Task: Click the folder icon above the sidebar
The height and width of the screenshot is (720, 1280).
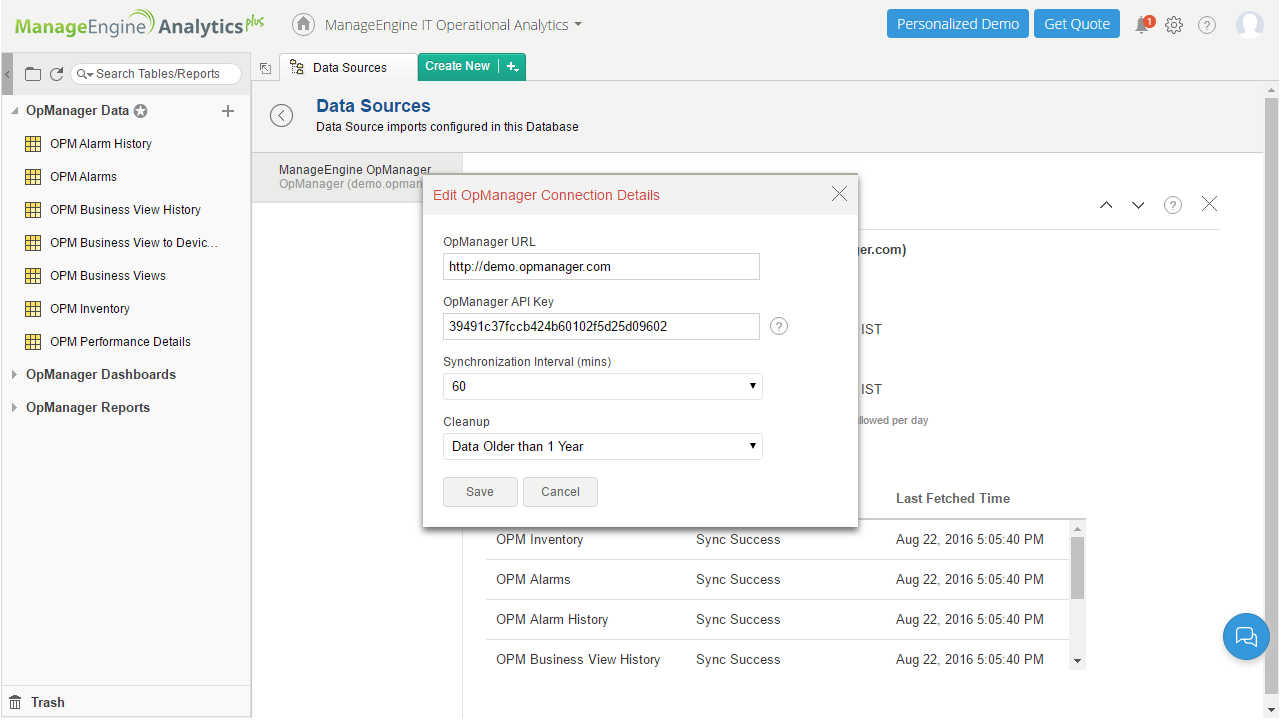Action: tap(33, 73)
